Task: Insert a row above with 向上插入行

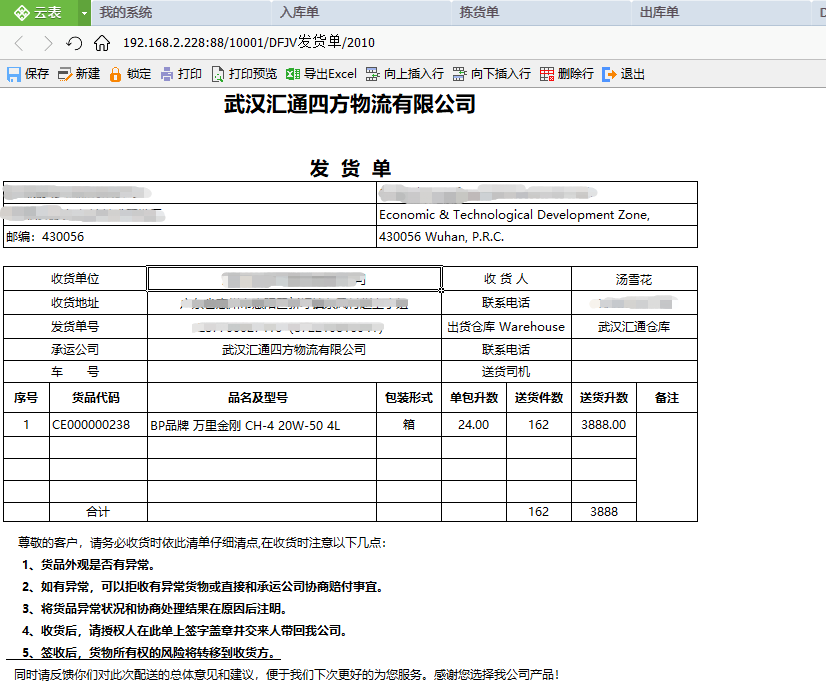Action: click(405, 74)
